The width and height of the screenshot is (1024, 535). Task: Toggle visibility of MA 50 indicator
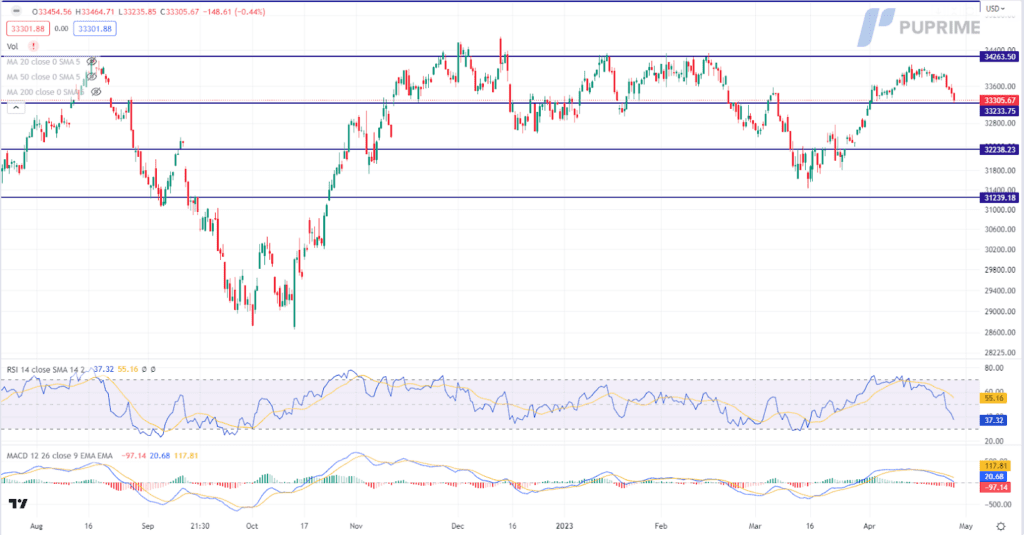coord(91,76)
